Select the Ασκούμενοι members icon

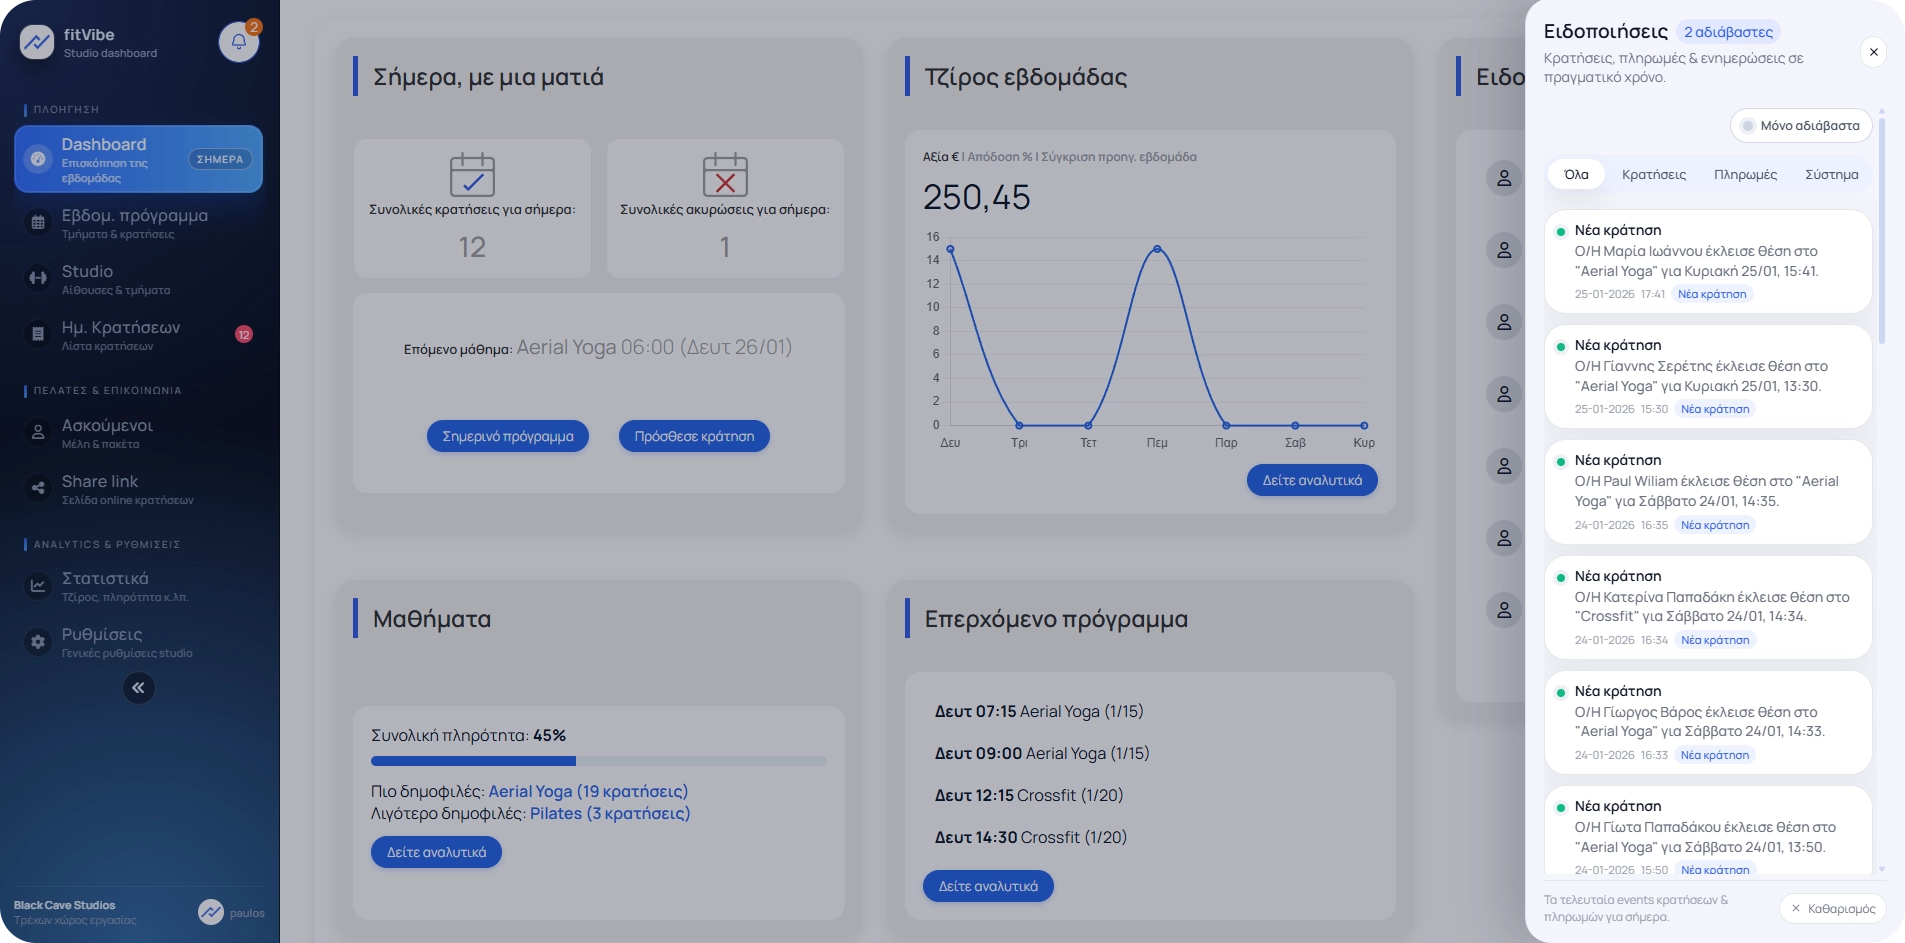tap(38, 432)
